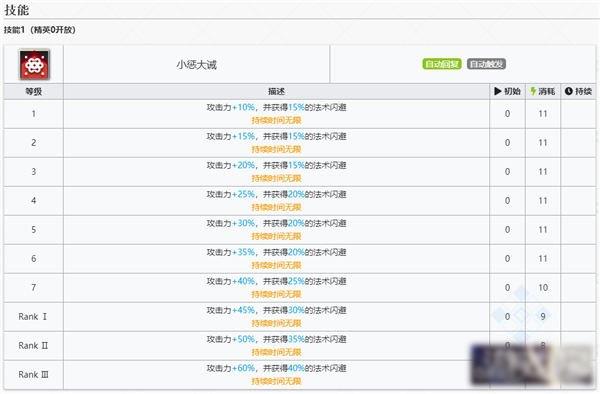Select the Rank II row label
Viewport: 600px width, 394px height.
[33, 346]
